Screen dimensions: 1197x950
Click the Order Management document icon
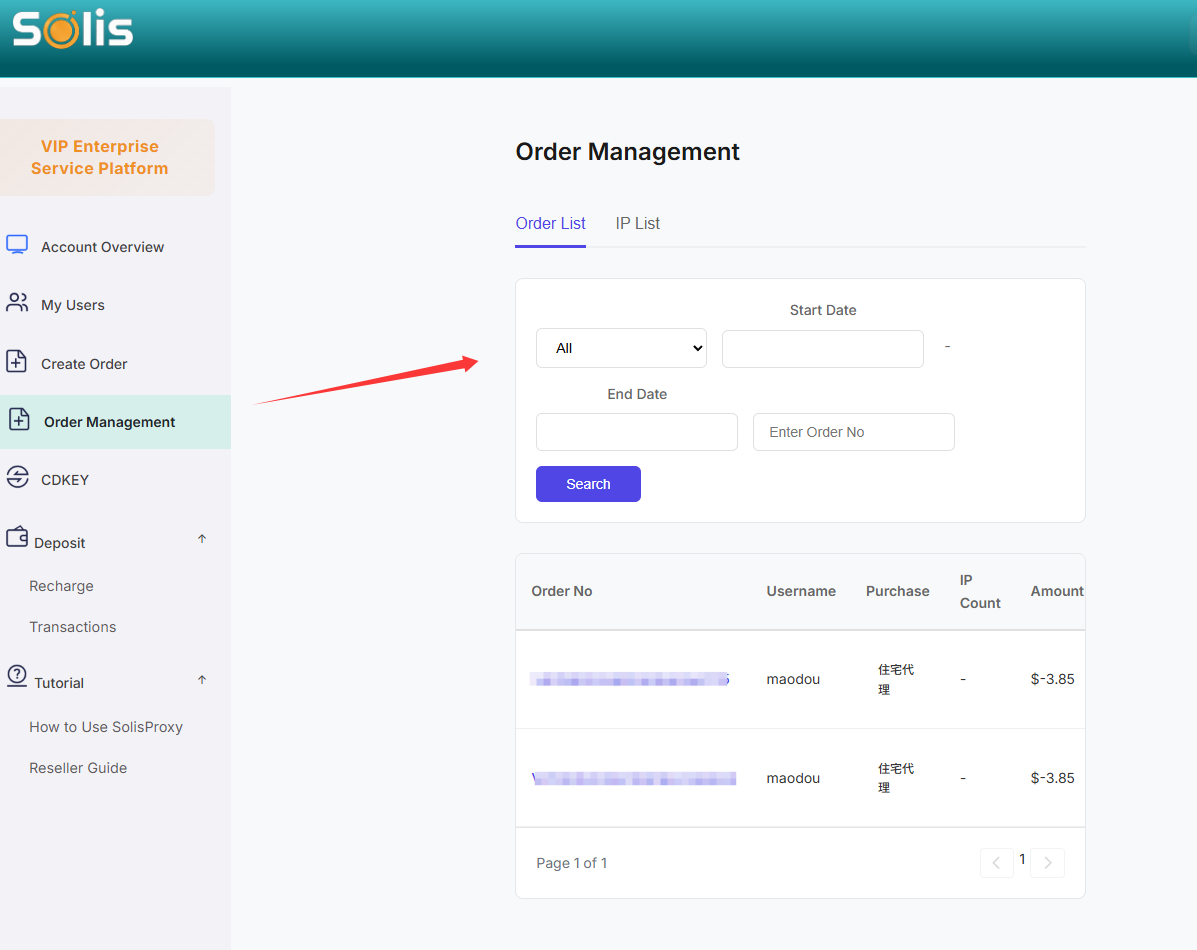click(x=19, y=419)
